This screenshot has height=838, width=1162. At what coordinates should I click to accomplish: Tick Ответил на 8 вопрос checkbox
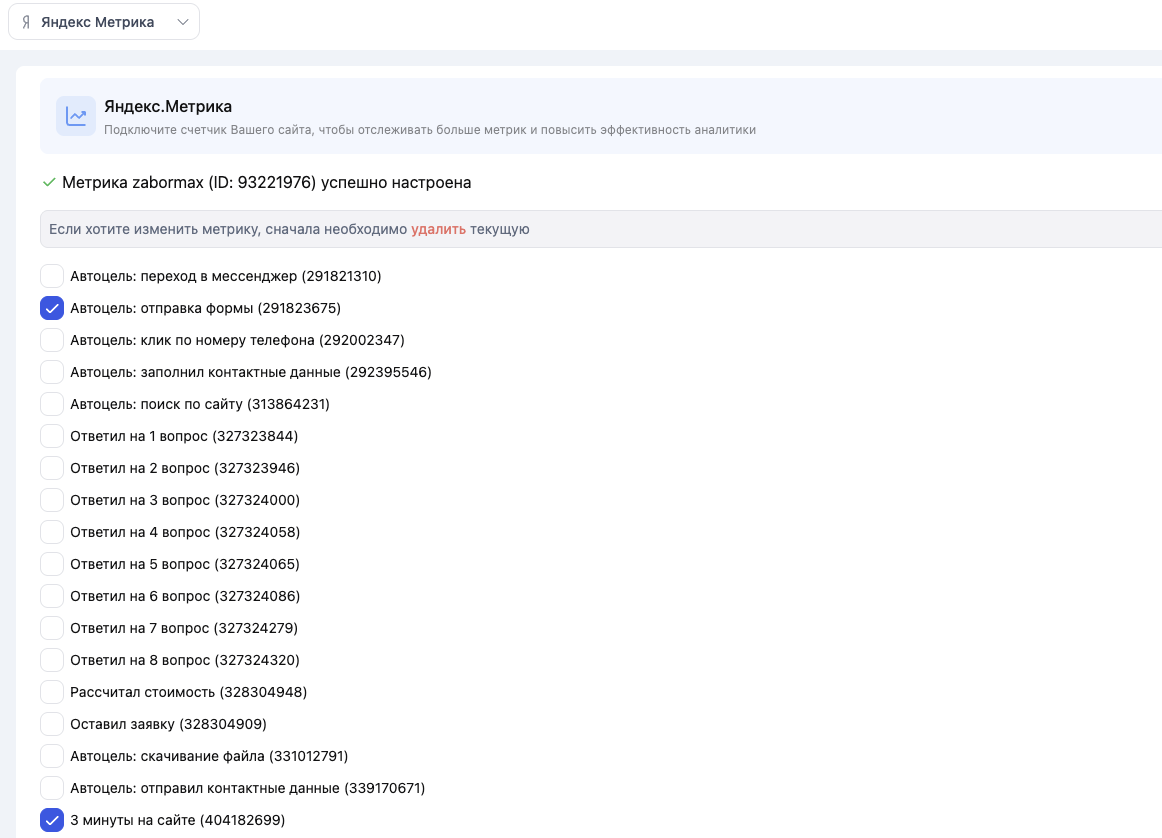52,660
